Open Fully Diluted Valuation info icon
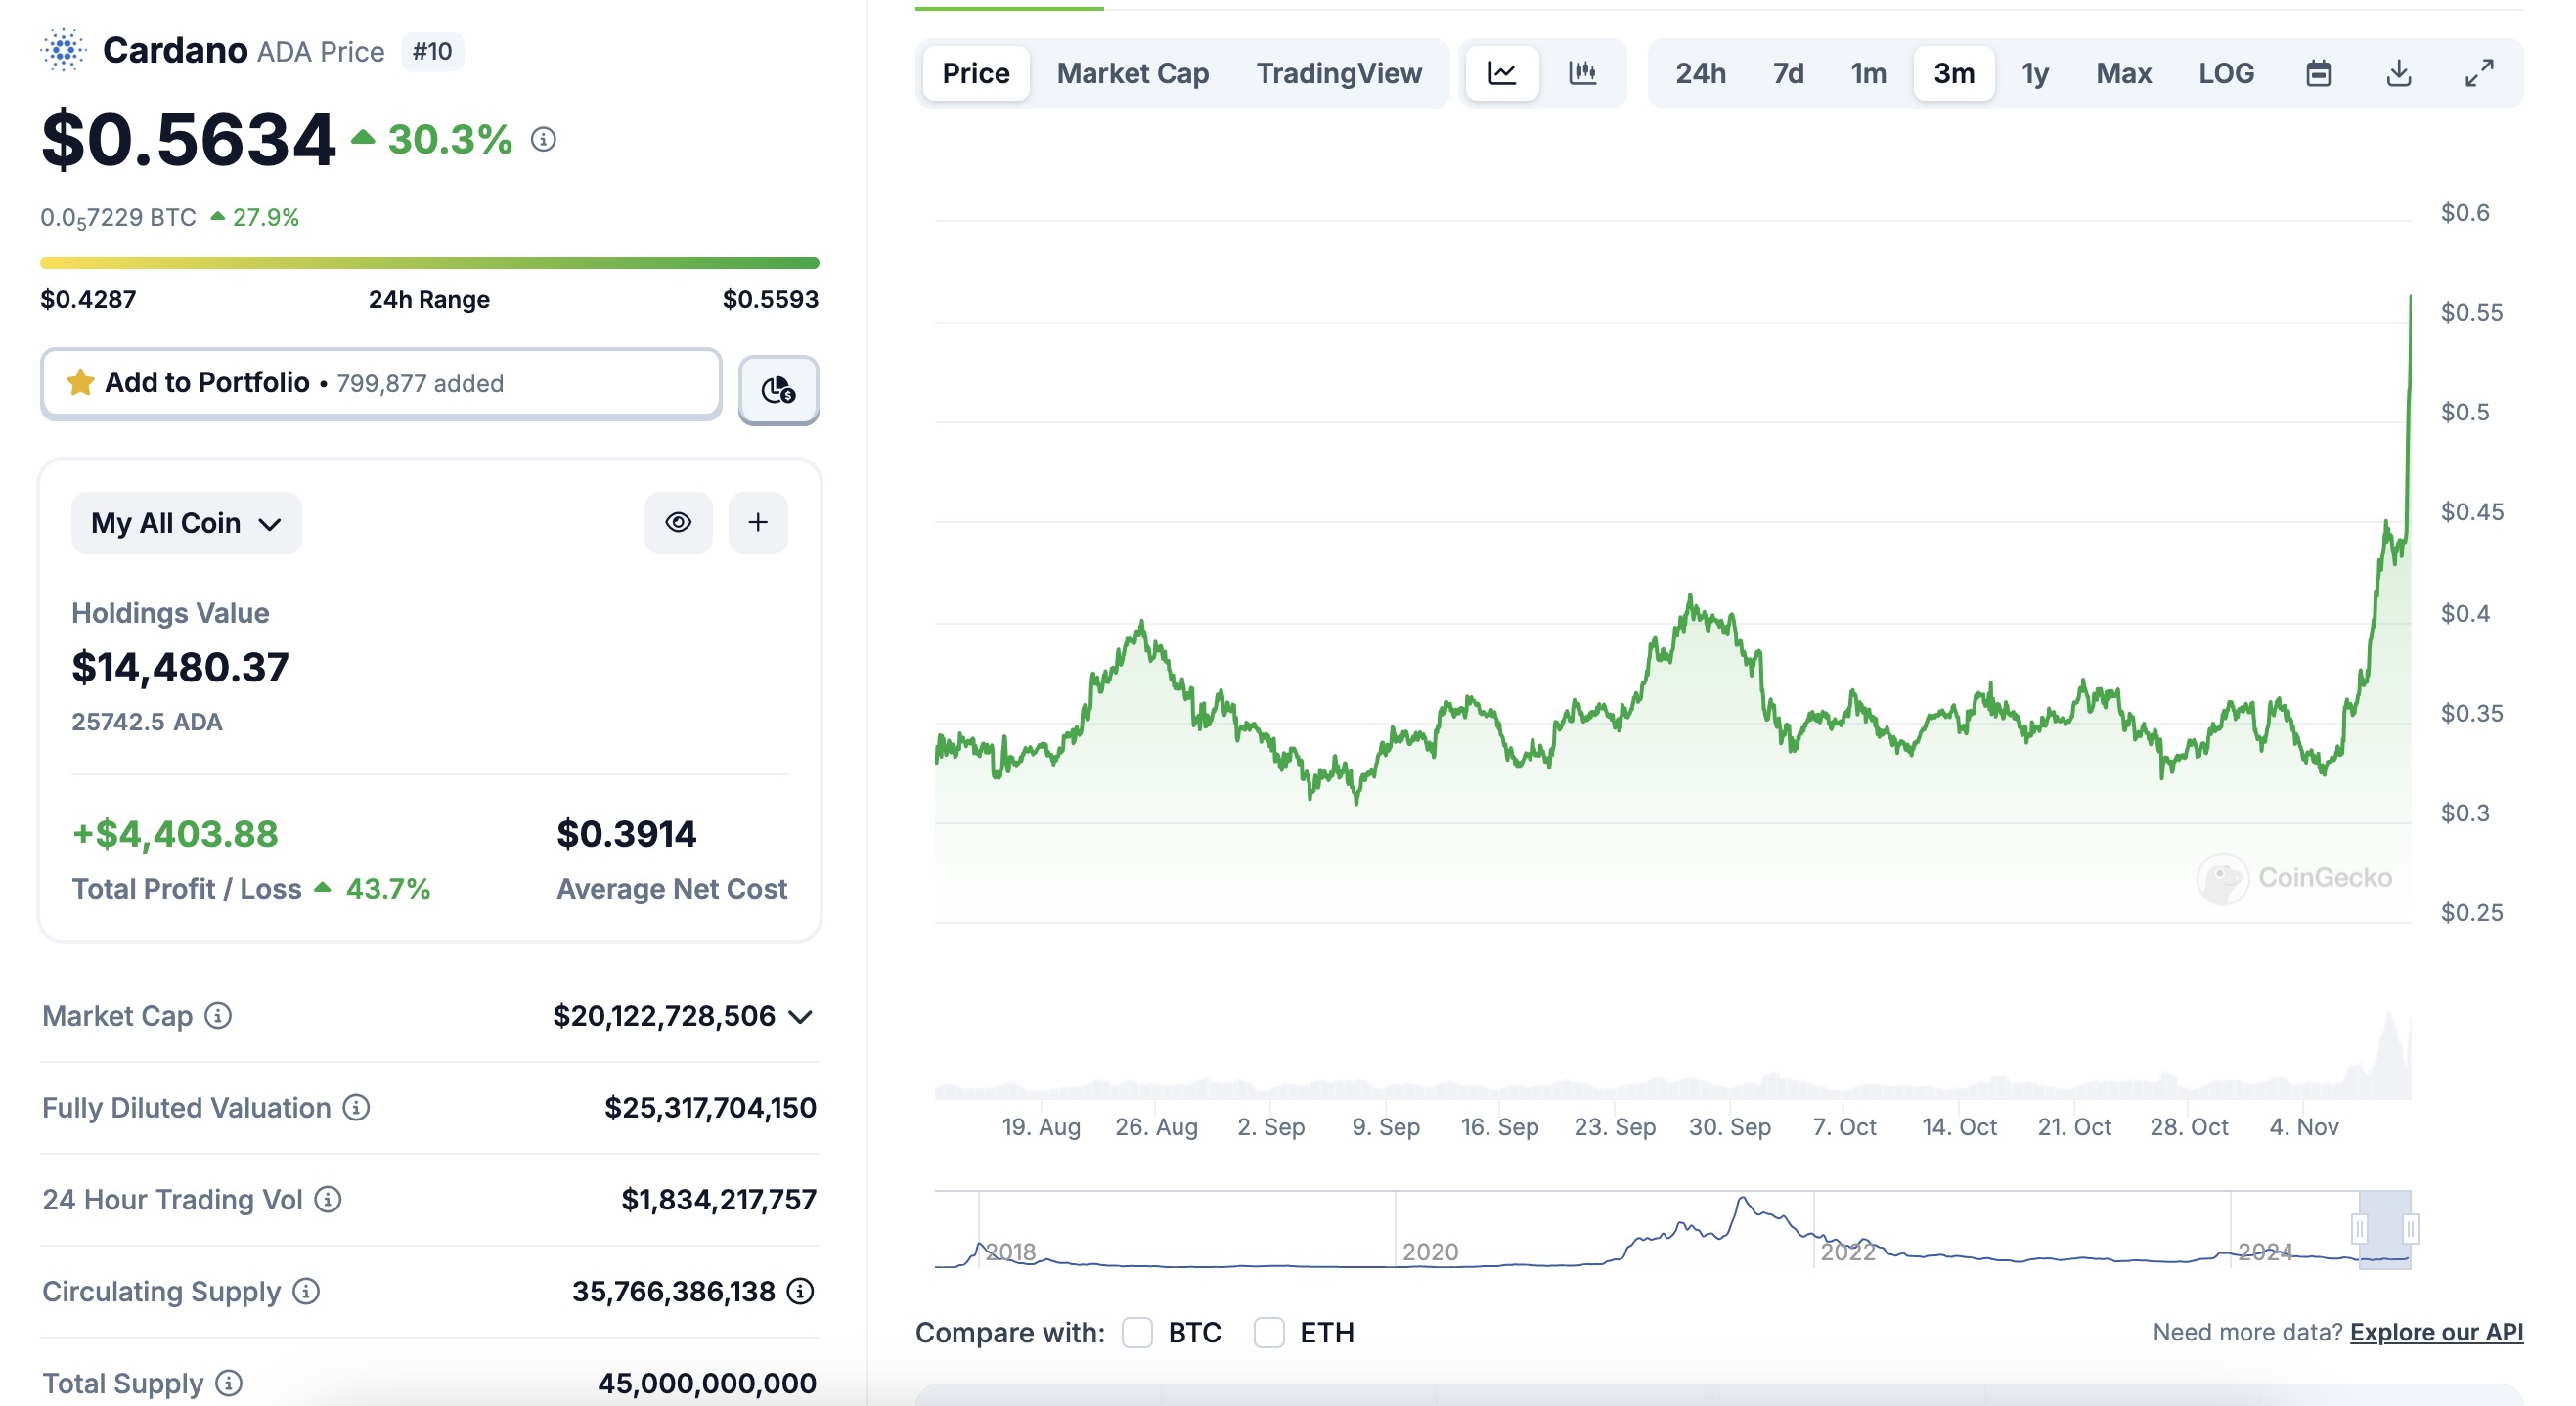The width and height of the screenshot is (2576, 1406). [356, 1107]
